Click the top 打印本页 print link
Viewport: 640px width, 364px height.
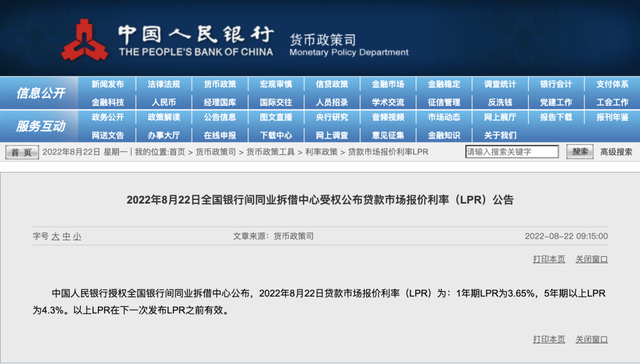[549, 259]
